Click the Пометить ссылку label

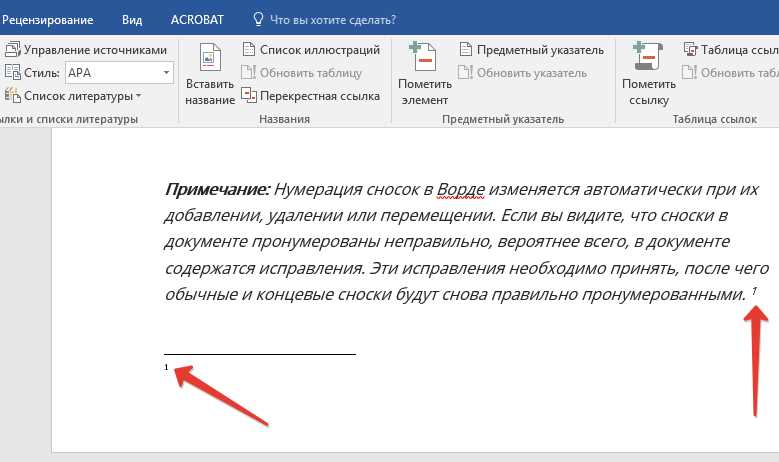click(649, 92)
